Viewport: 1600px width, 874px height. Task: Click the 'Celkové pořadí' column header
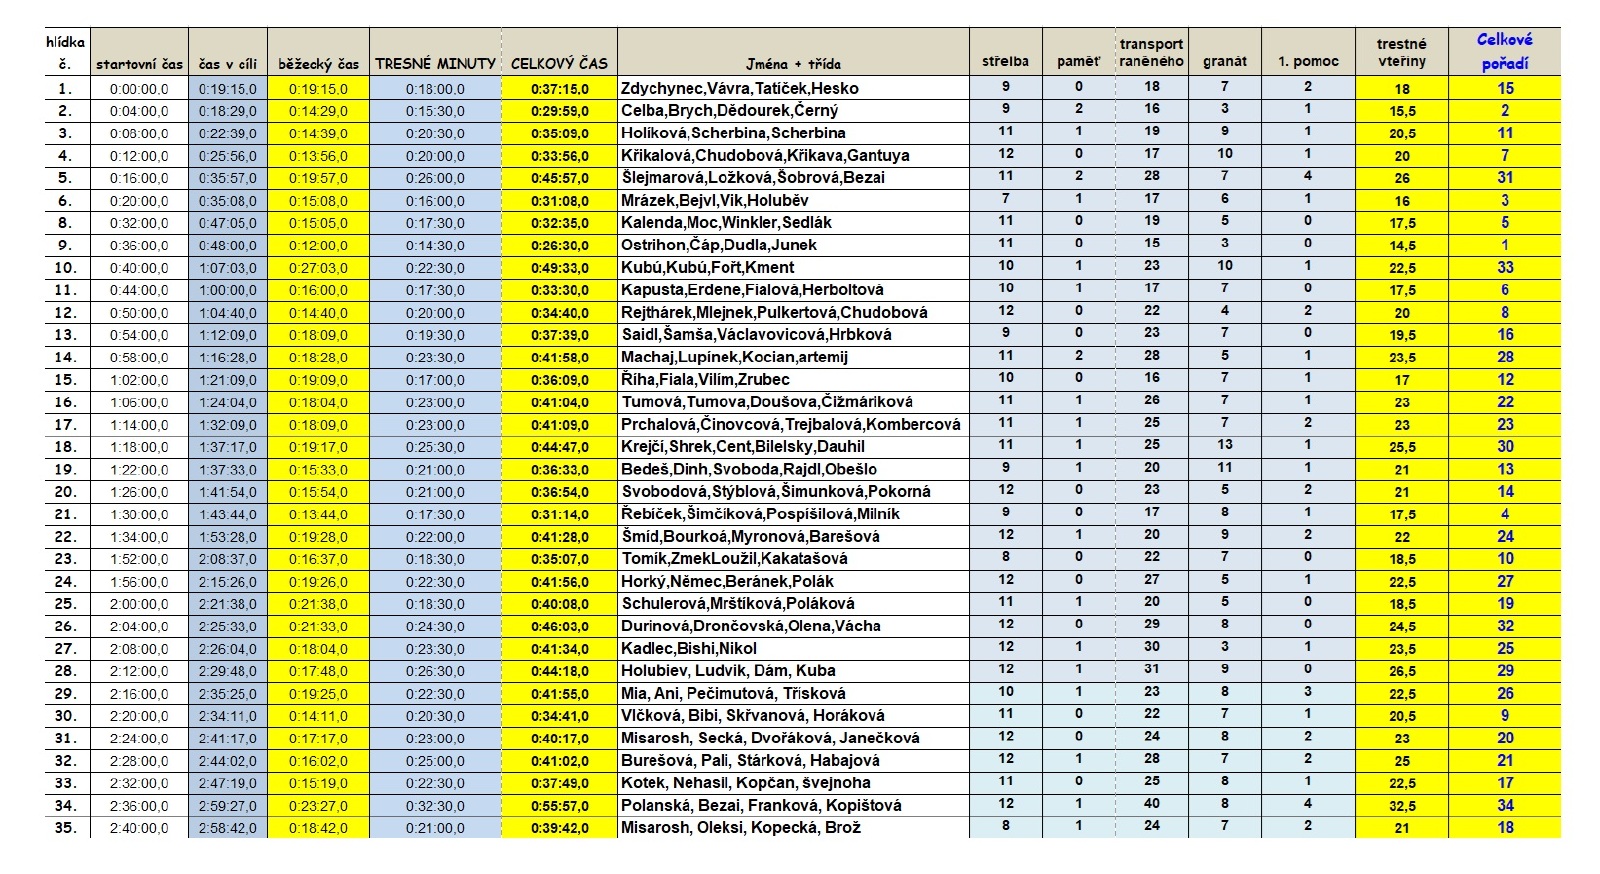(x=1504, y=52)
